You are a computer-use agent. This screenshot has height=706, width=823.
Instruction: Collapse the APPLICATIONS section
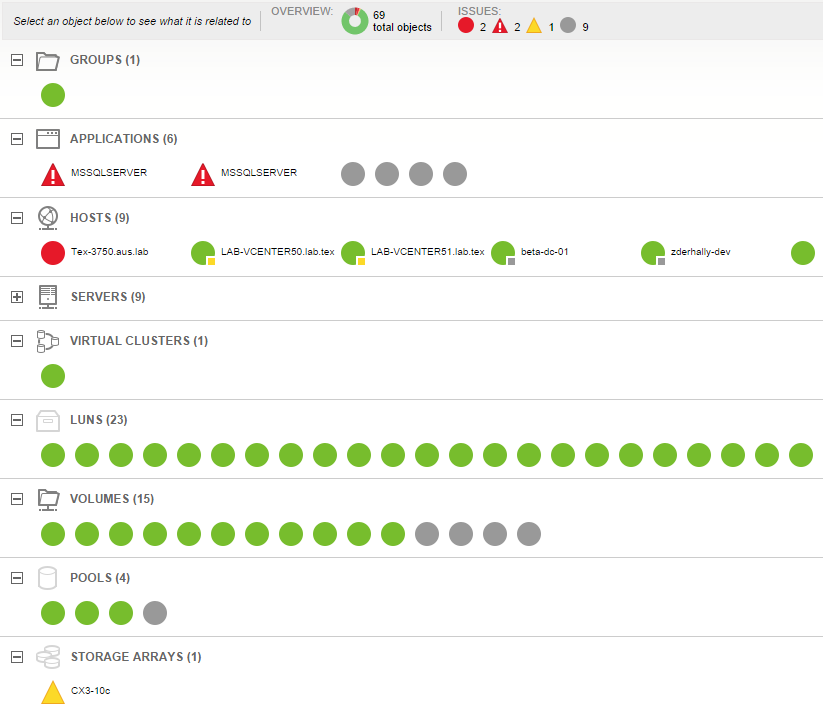coord(17,139)
